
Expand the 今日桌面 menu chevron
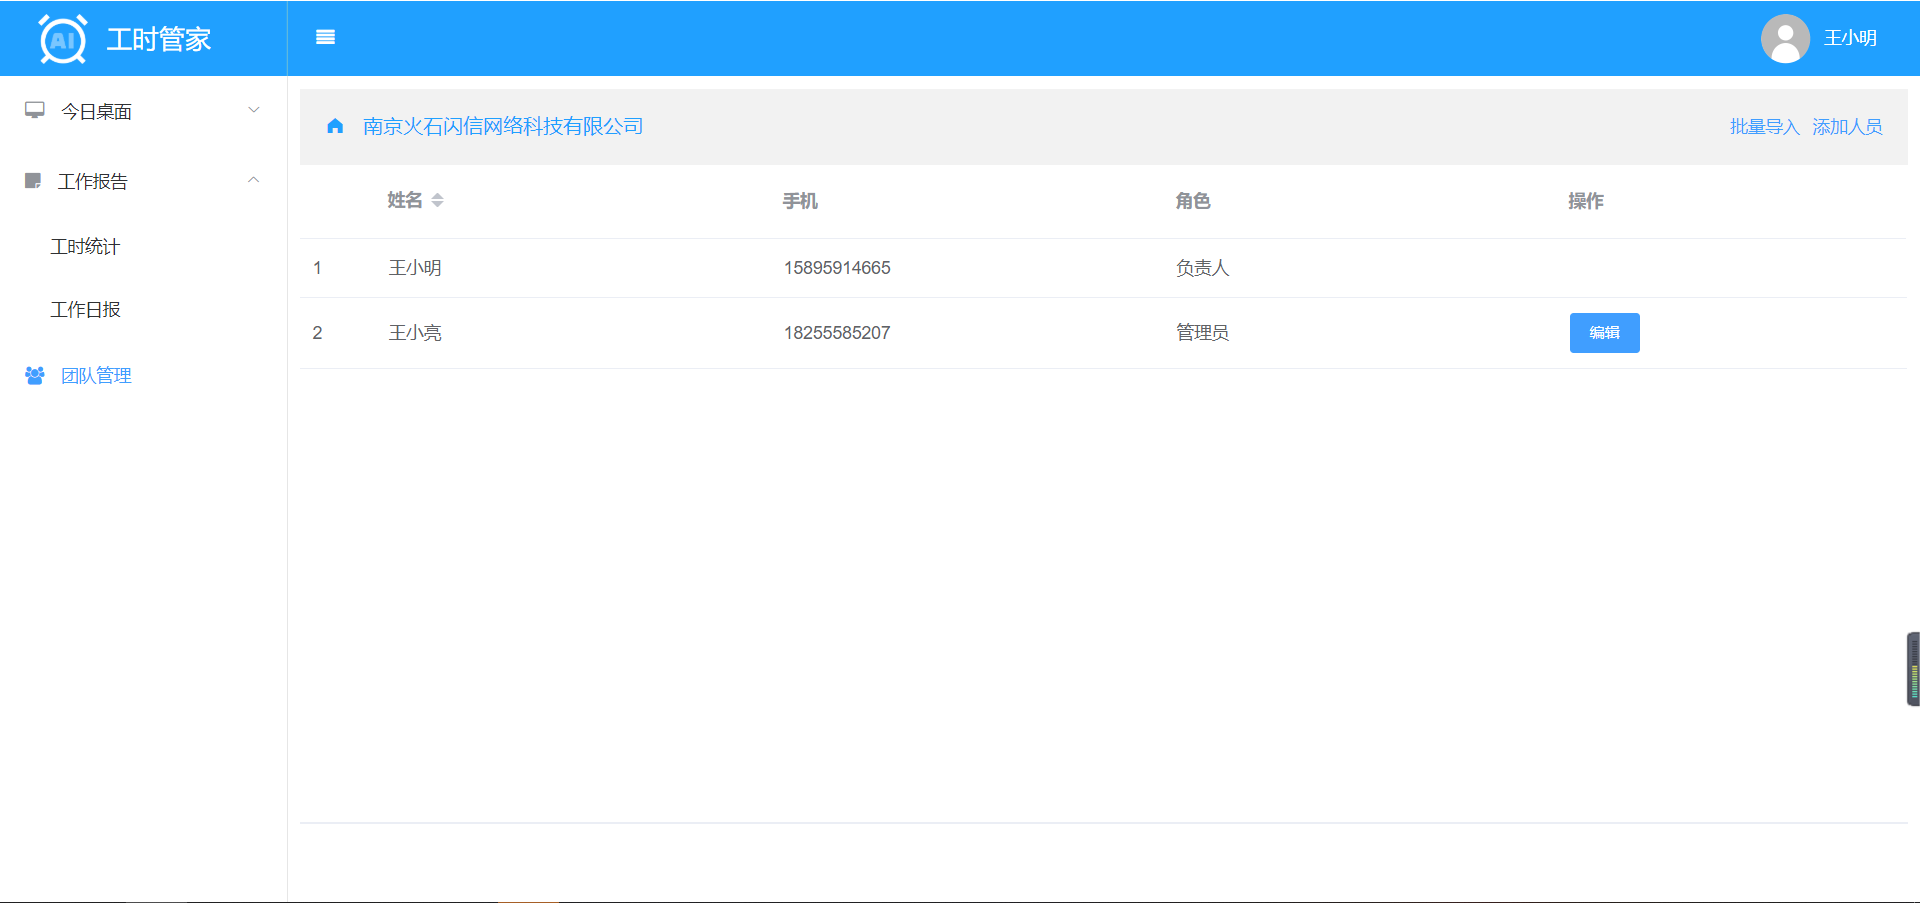(x=254, y=110)
